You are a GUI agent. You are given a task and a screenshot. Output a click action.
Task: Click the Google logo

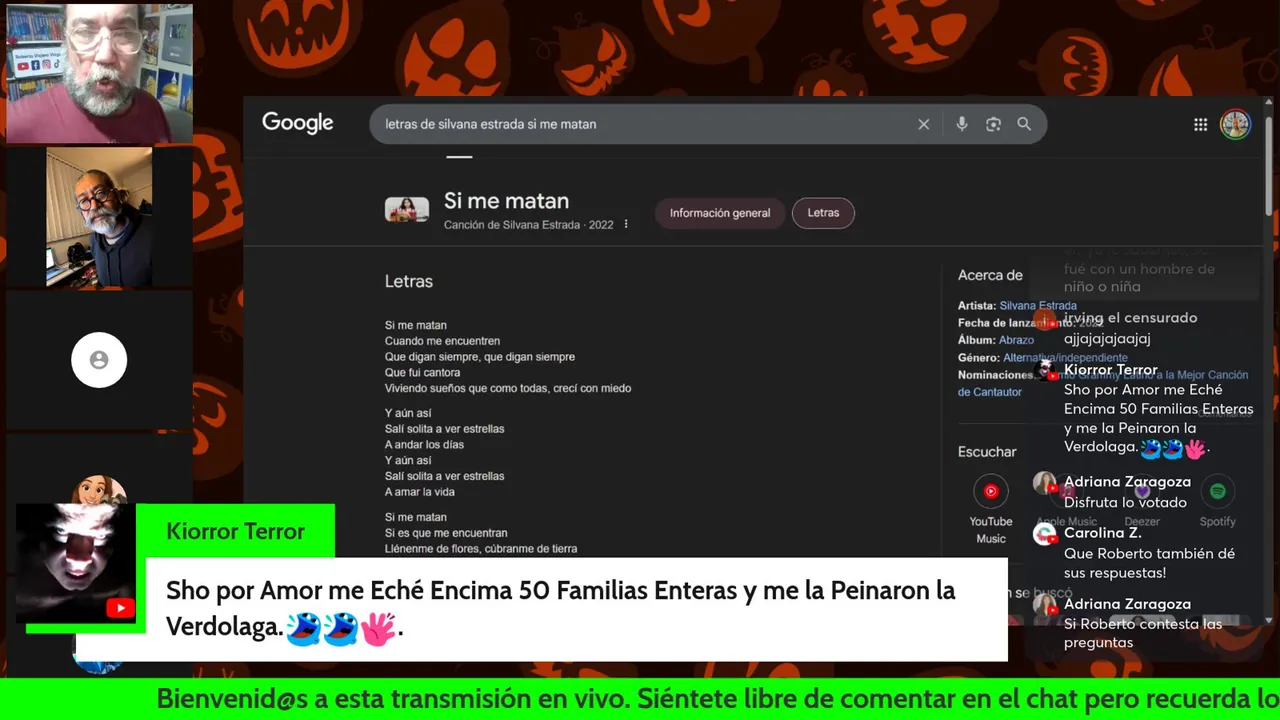click(297, 123)
